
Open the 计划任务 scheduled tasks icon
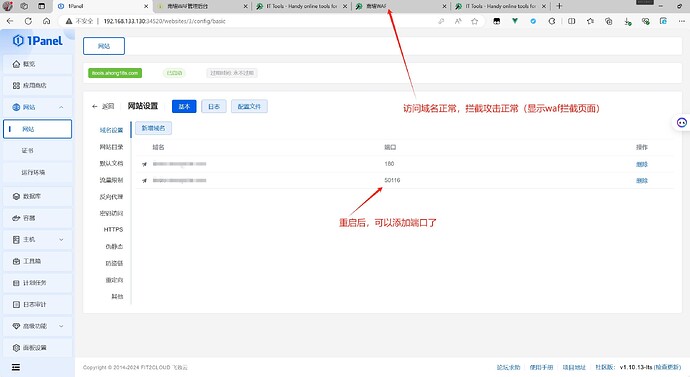pyautogui.click(x=16, y=283)
